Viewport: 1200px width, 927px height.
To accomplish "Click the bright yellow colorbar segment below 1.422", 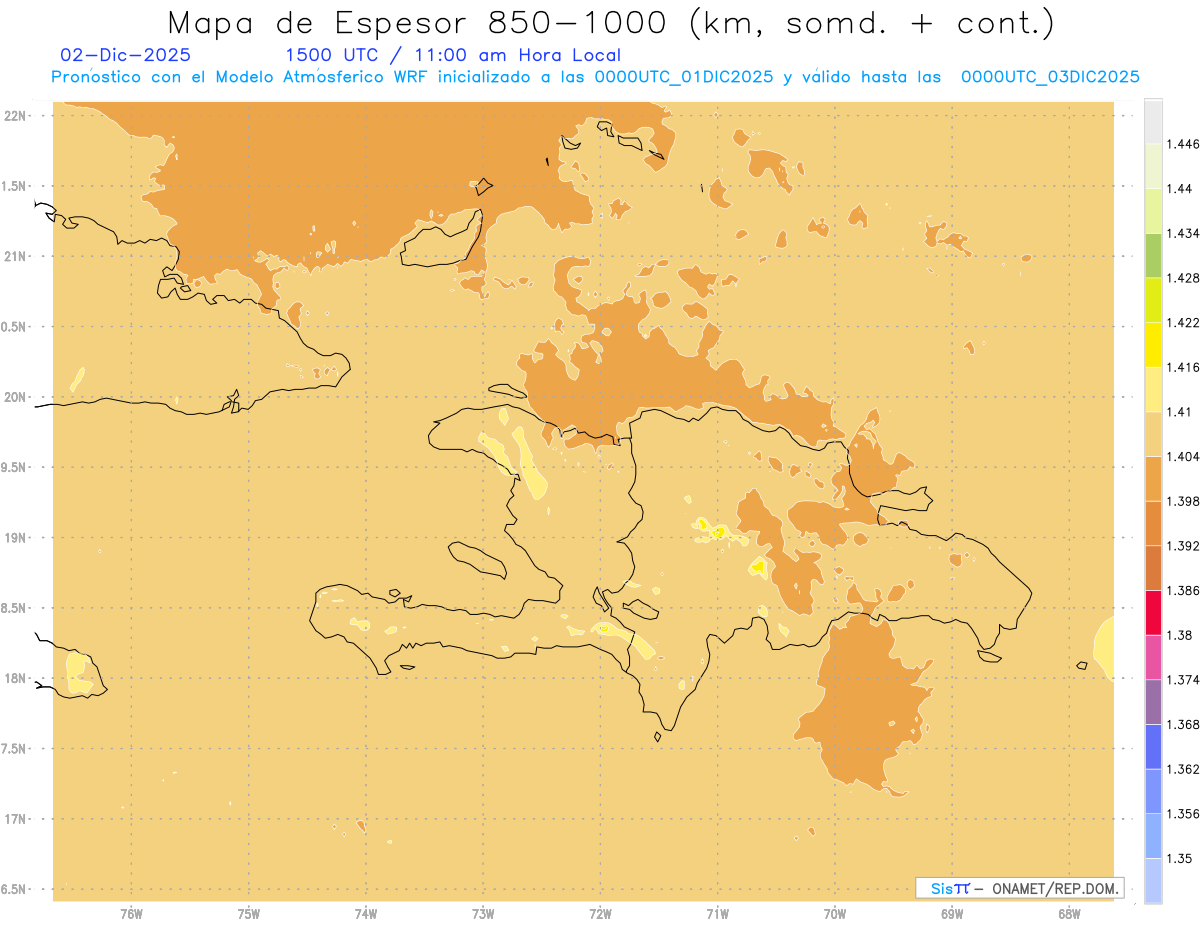I will [1153, 344].
